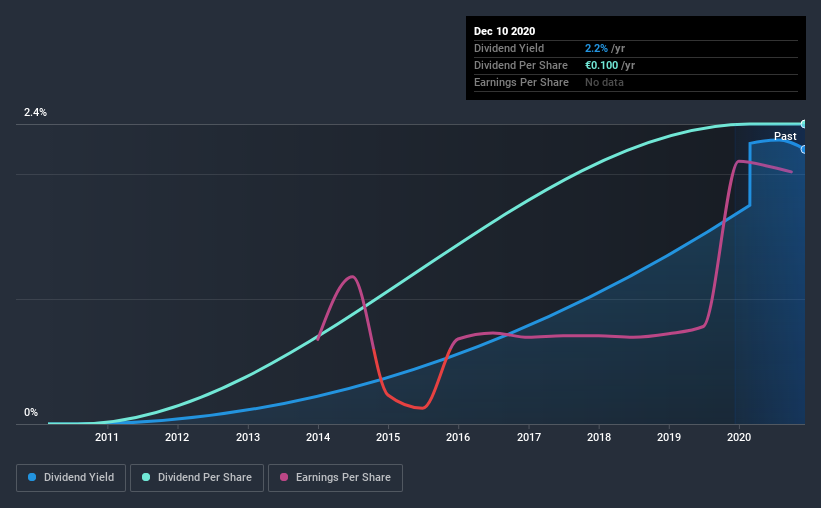This screenshot has height=508, width=821.
Task: Click the teal Dividend Per Share legend dot
Action: coord(146,477)
